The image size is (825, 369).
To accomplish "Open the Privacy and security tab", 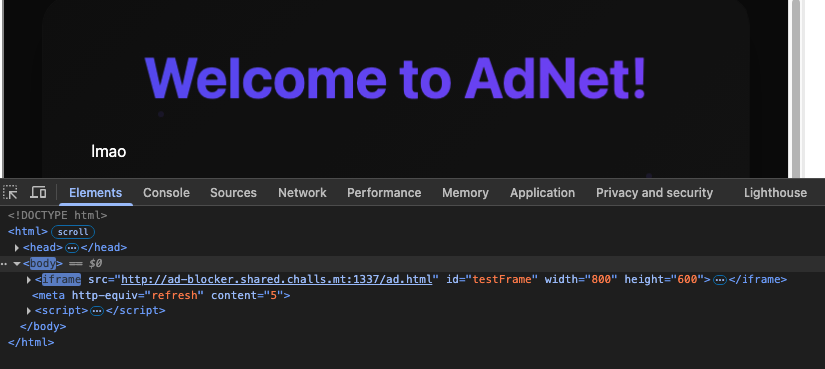I will tap(655, 193).
